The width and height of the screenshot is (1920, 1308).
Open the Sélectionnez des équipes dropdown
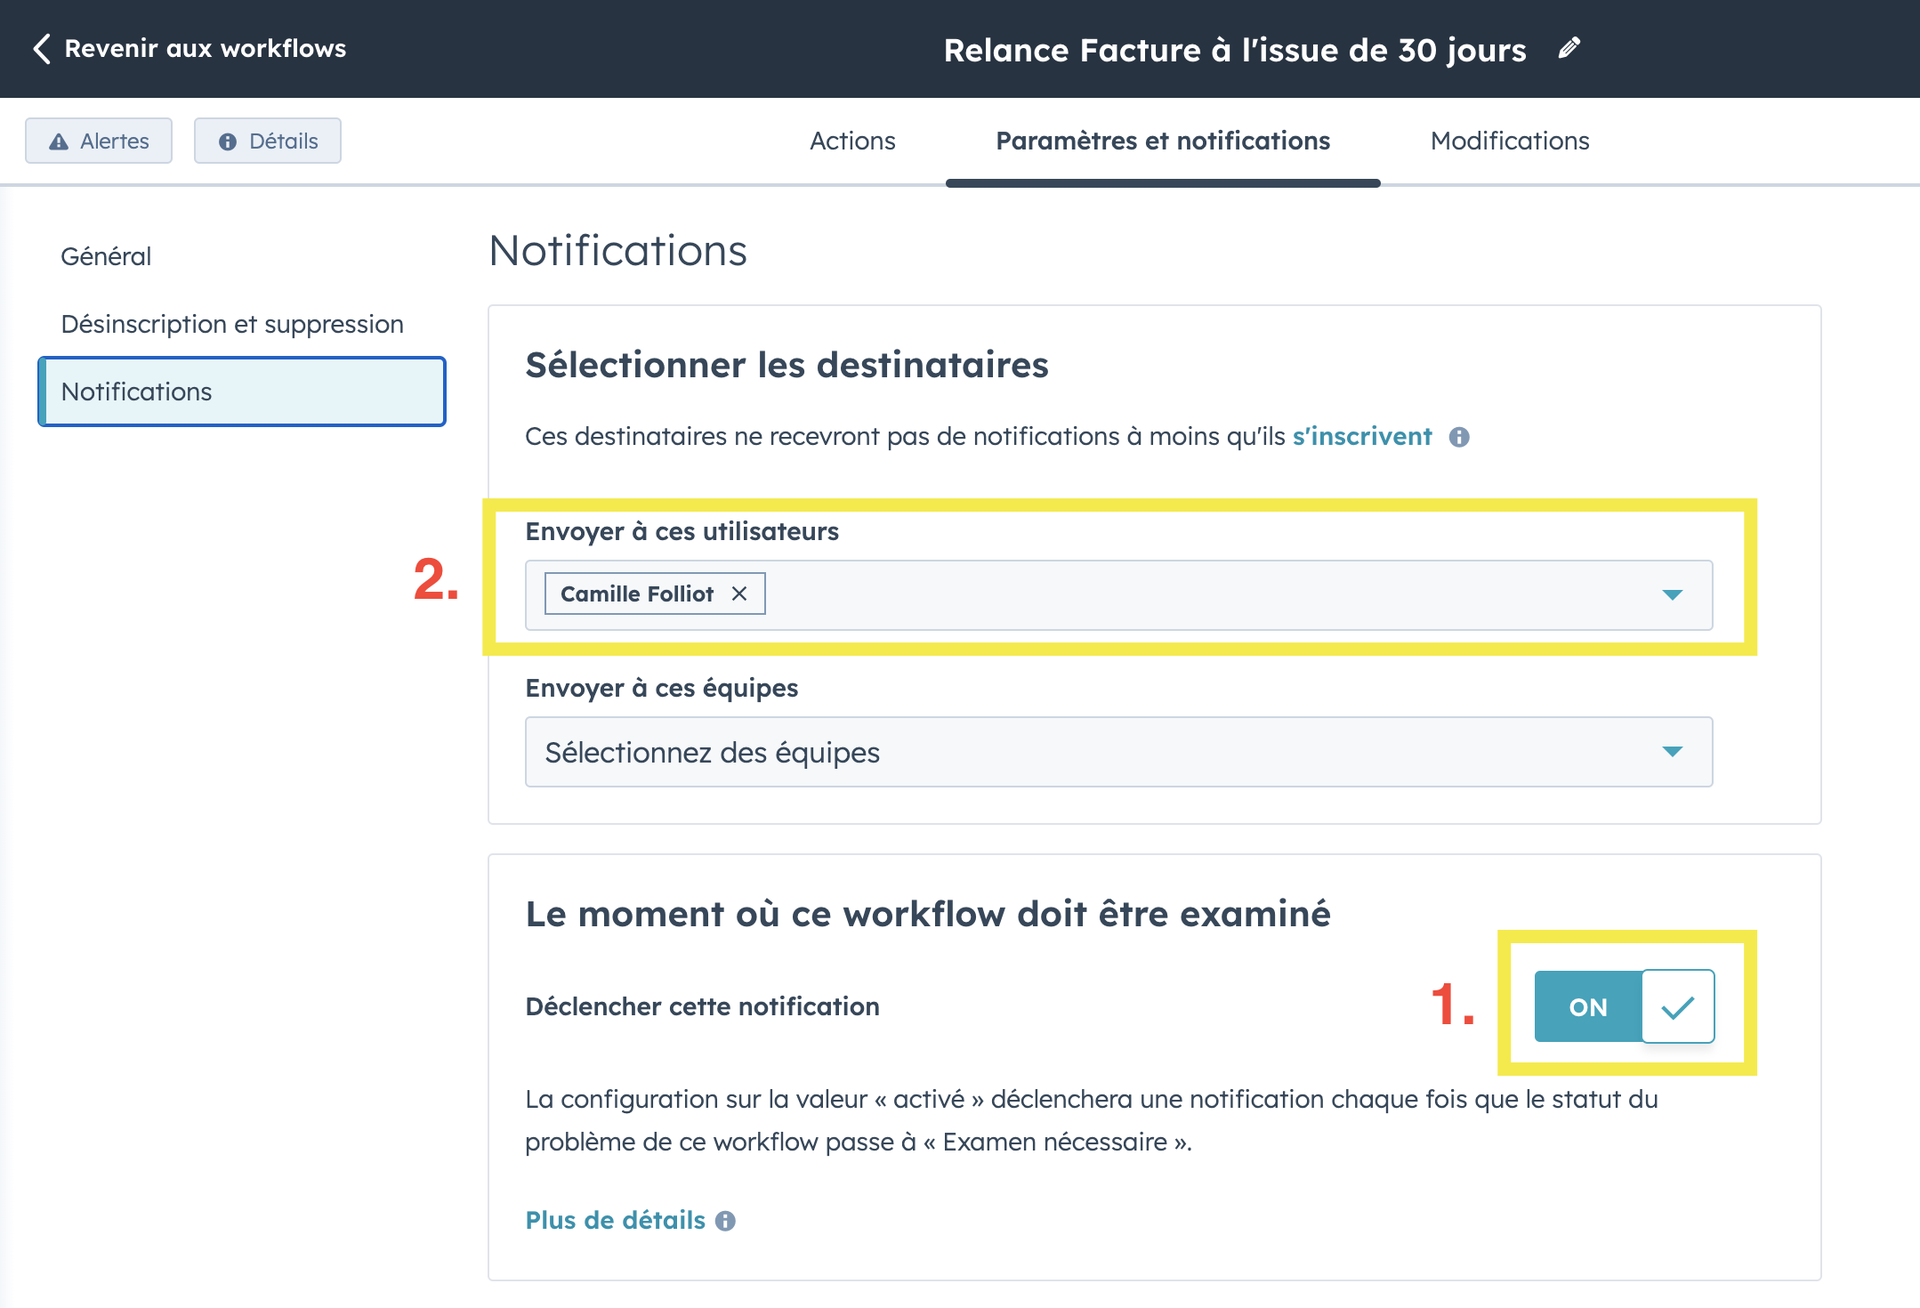click(1118, 751)
